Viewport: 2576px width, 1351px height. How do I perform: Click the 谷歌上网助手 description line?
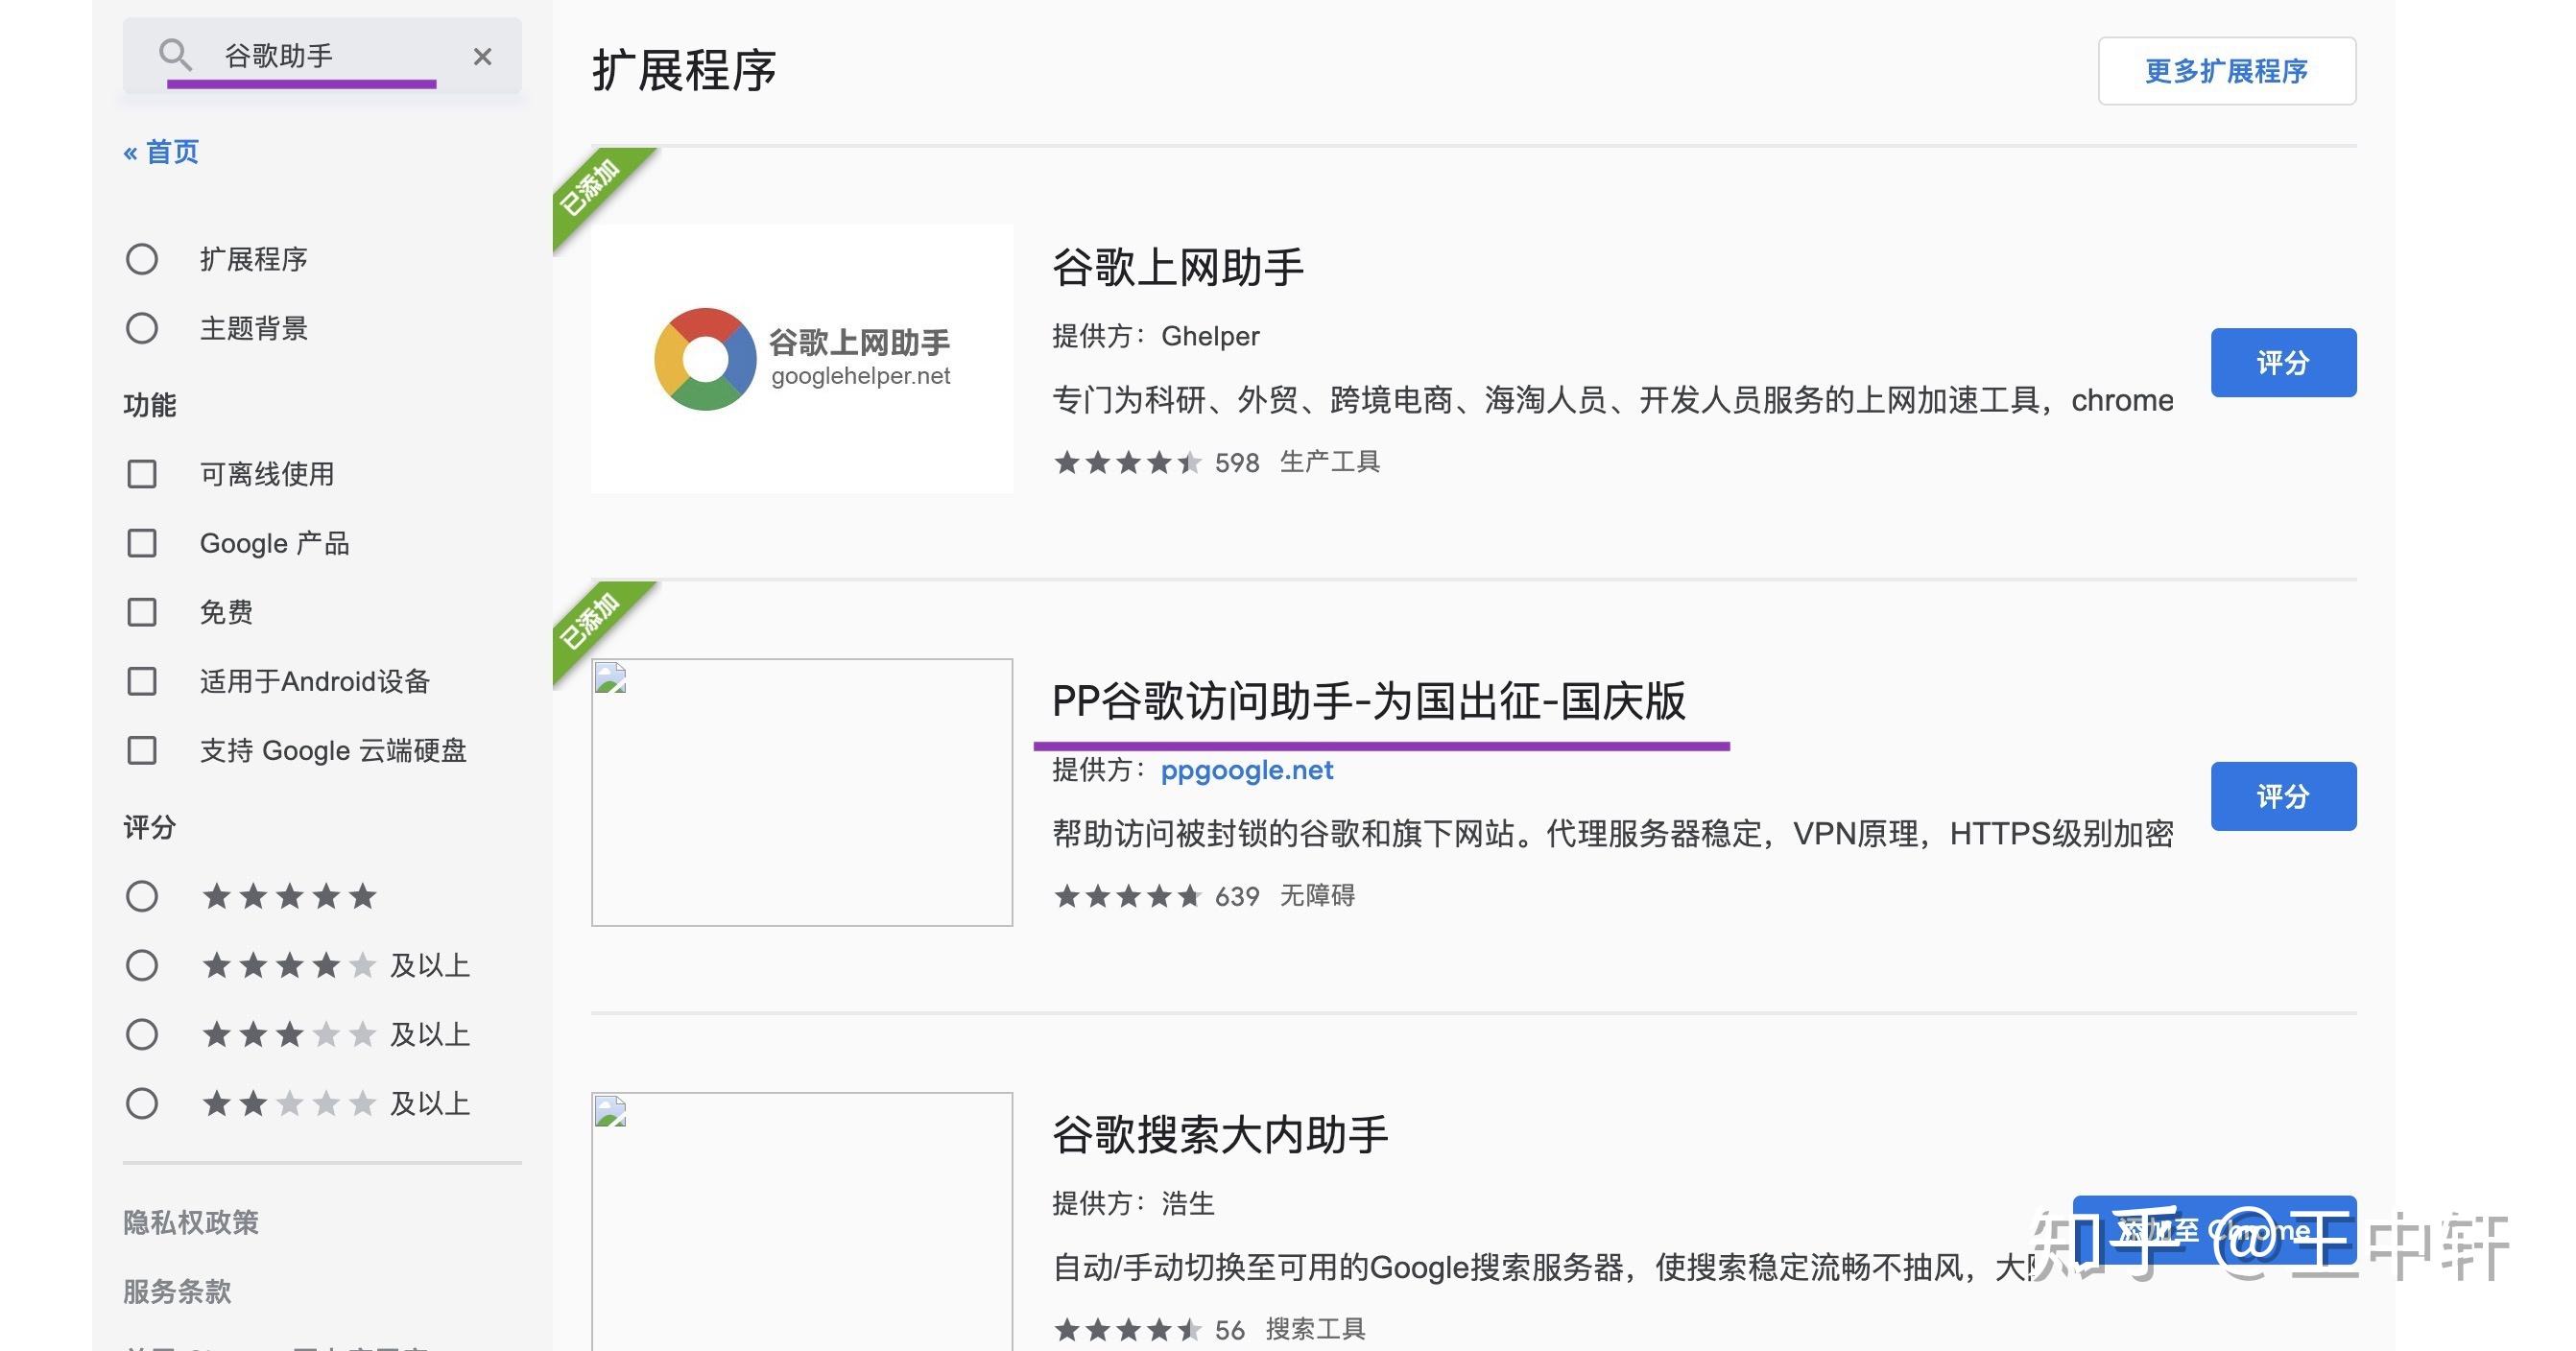coord(1613,400)
